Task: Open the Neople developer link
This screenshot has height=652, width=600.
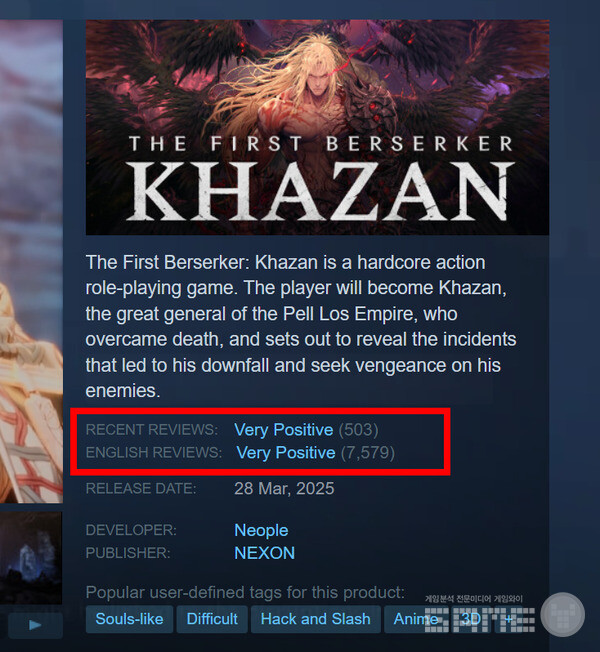Action: coord(261,530)
